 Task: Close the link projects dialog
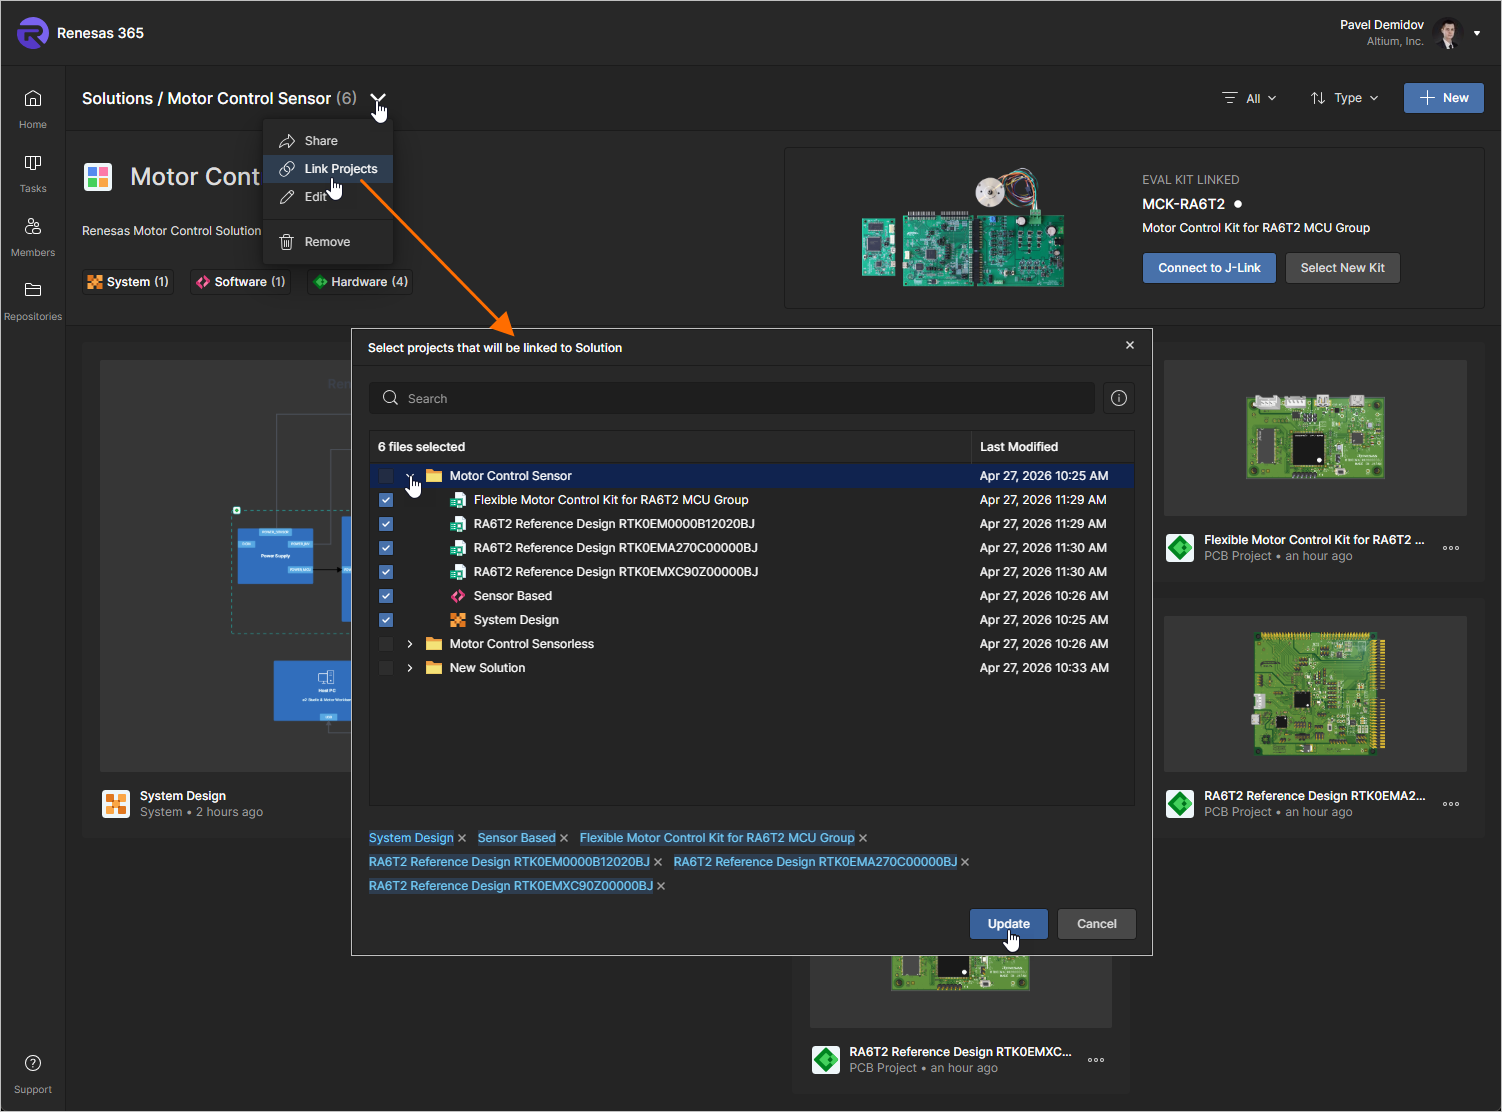pyautogui.click(x=1130, y=346)
